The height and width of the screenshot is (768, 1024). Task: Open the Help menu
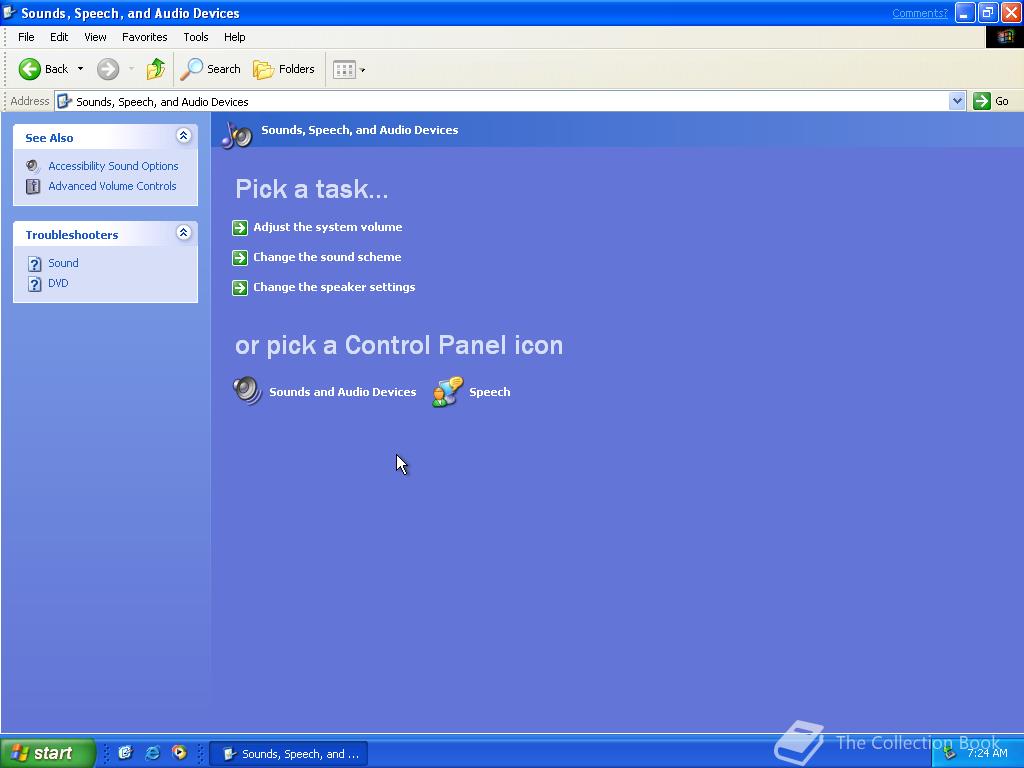(x=234, y=37)
